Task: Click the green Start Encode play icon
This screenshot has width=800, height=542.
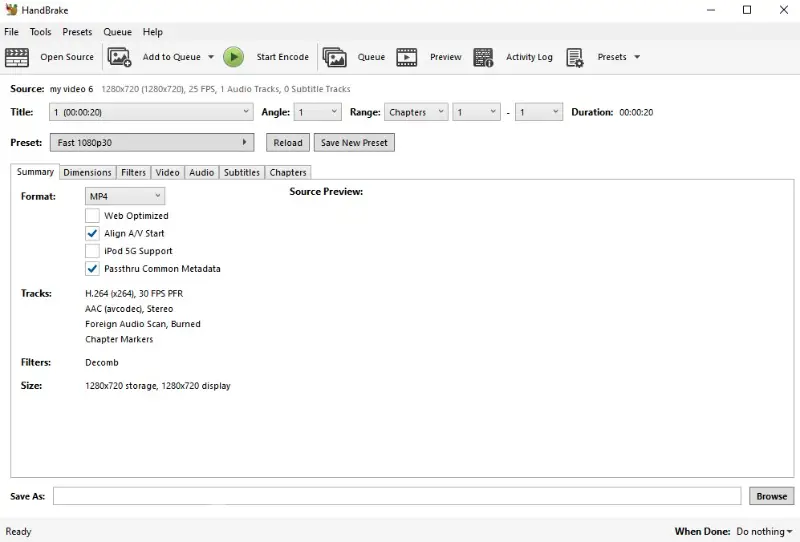Action: point(234,57)
